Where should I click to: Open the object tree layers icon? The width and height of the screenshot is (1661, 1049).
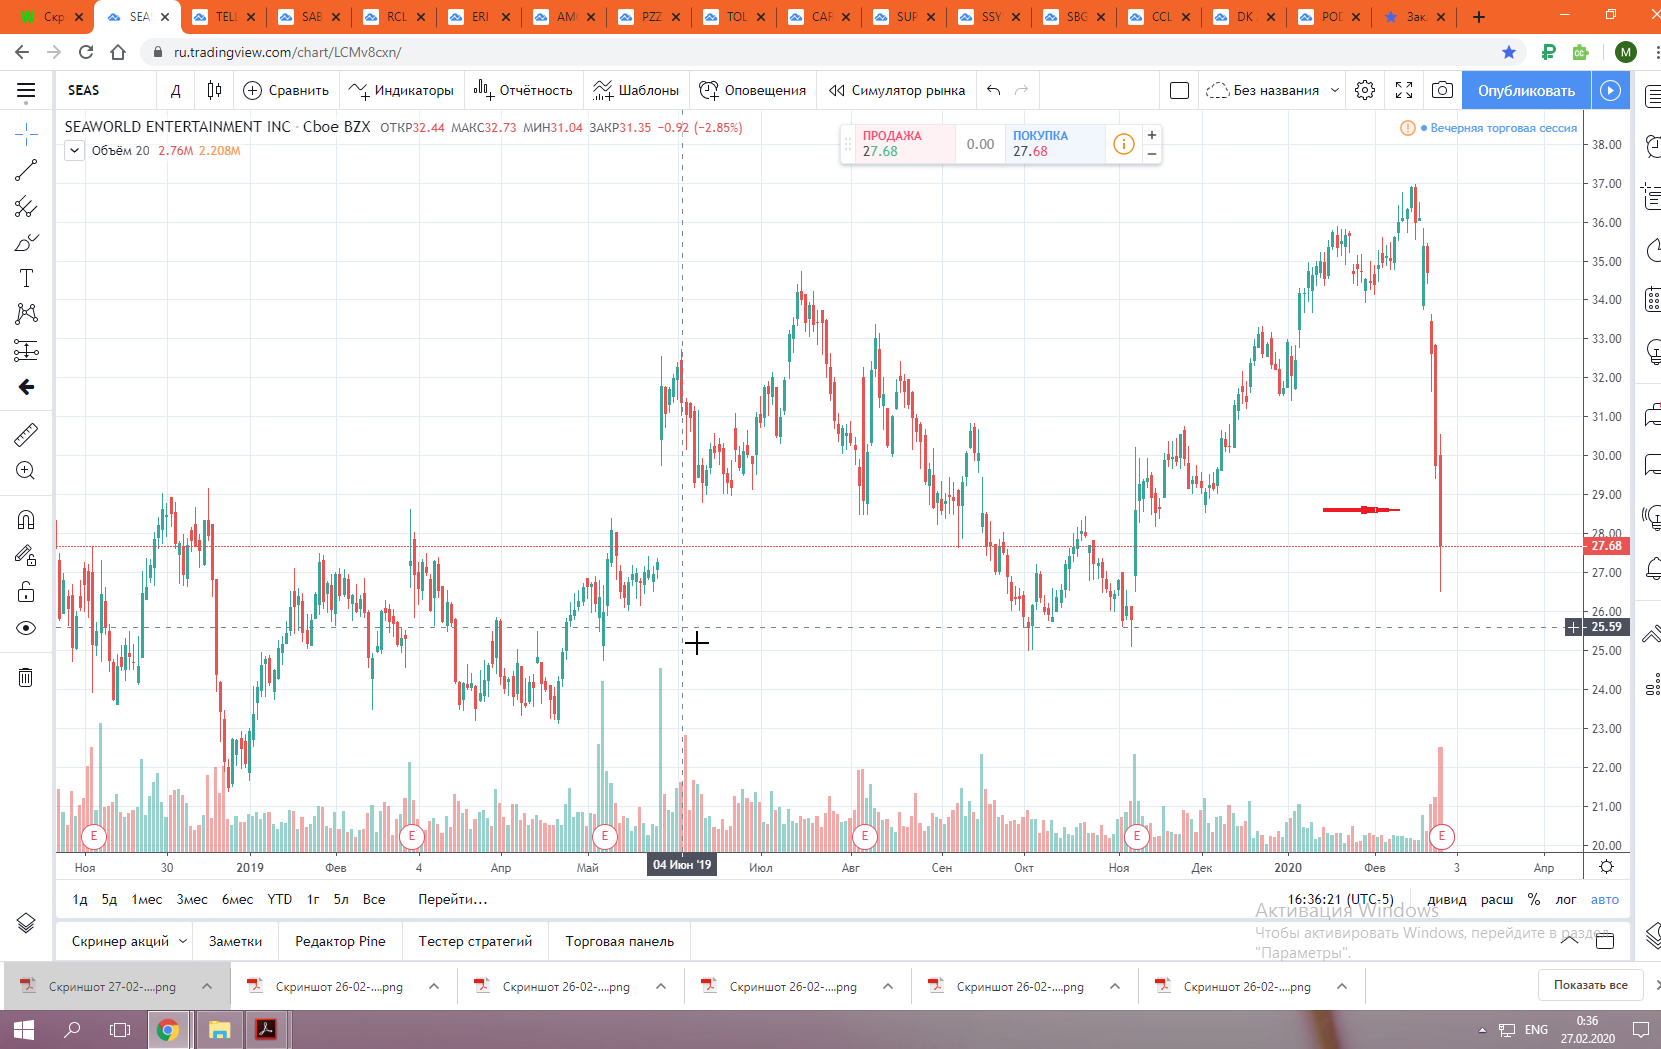pyautogui.click(x=26, y=922)
